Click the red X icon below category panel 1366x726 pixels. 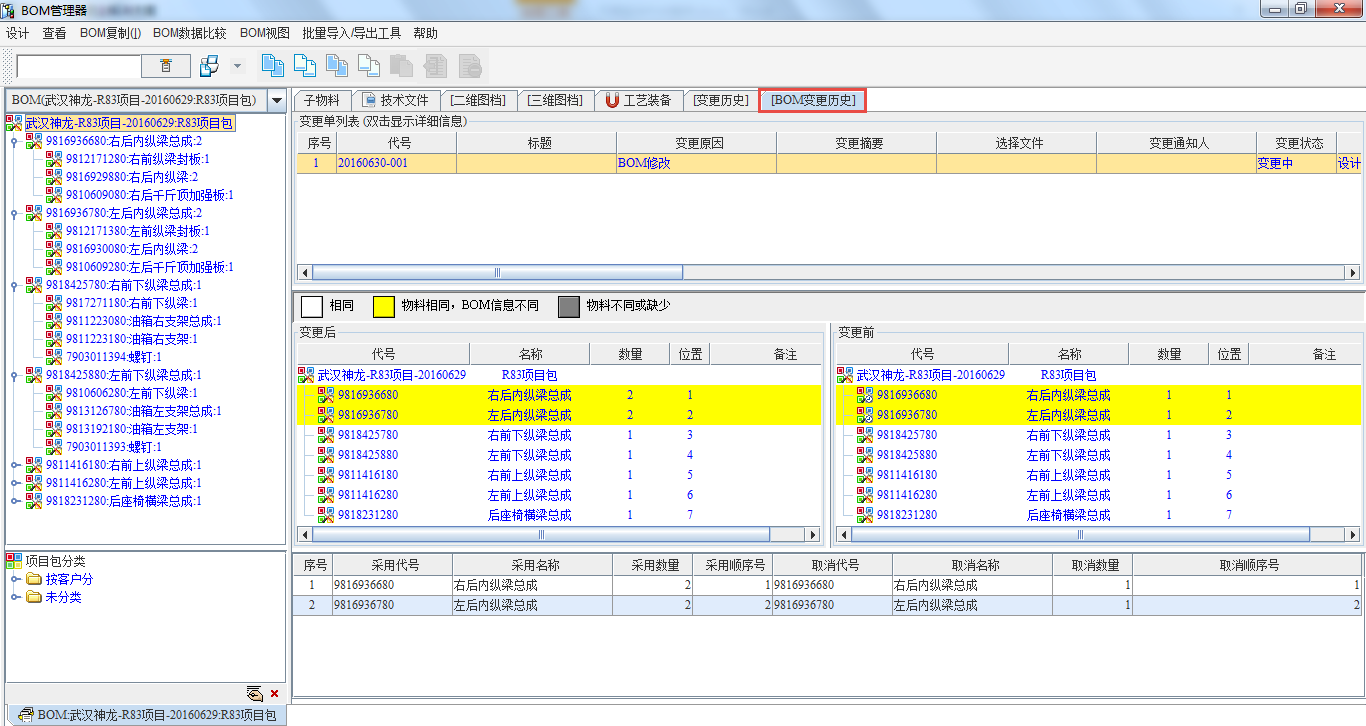[x=275, y=693]
